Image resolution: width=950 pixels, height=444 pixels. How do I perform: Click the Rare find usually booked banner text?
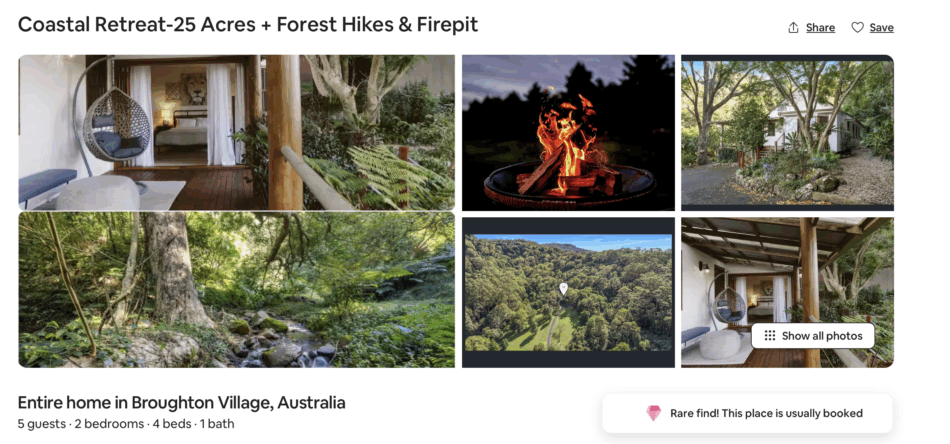(x=766, y=413)
